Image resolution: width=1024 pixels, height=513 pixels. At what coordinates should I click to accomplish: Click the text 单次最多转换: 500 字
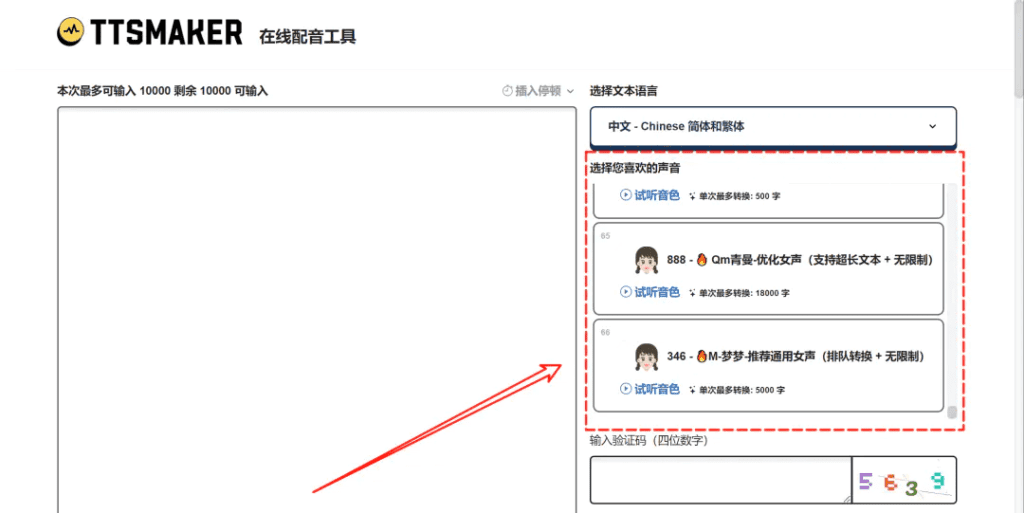739,196
